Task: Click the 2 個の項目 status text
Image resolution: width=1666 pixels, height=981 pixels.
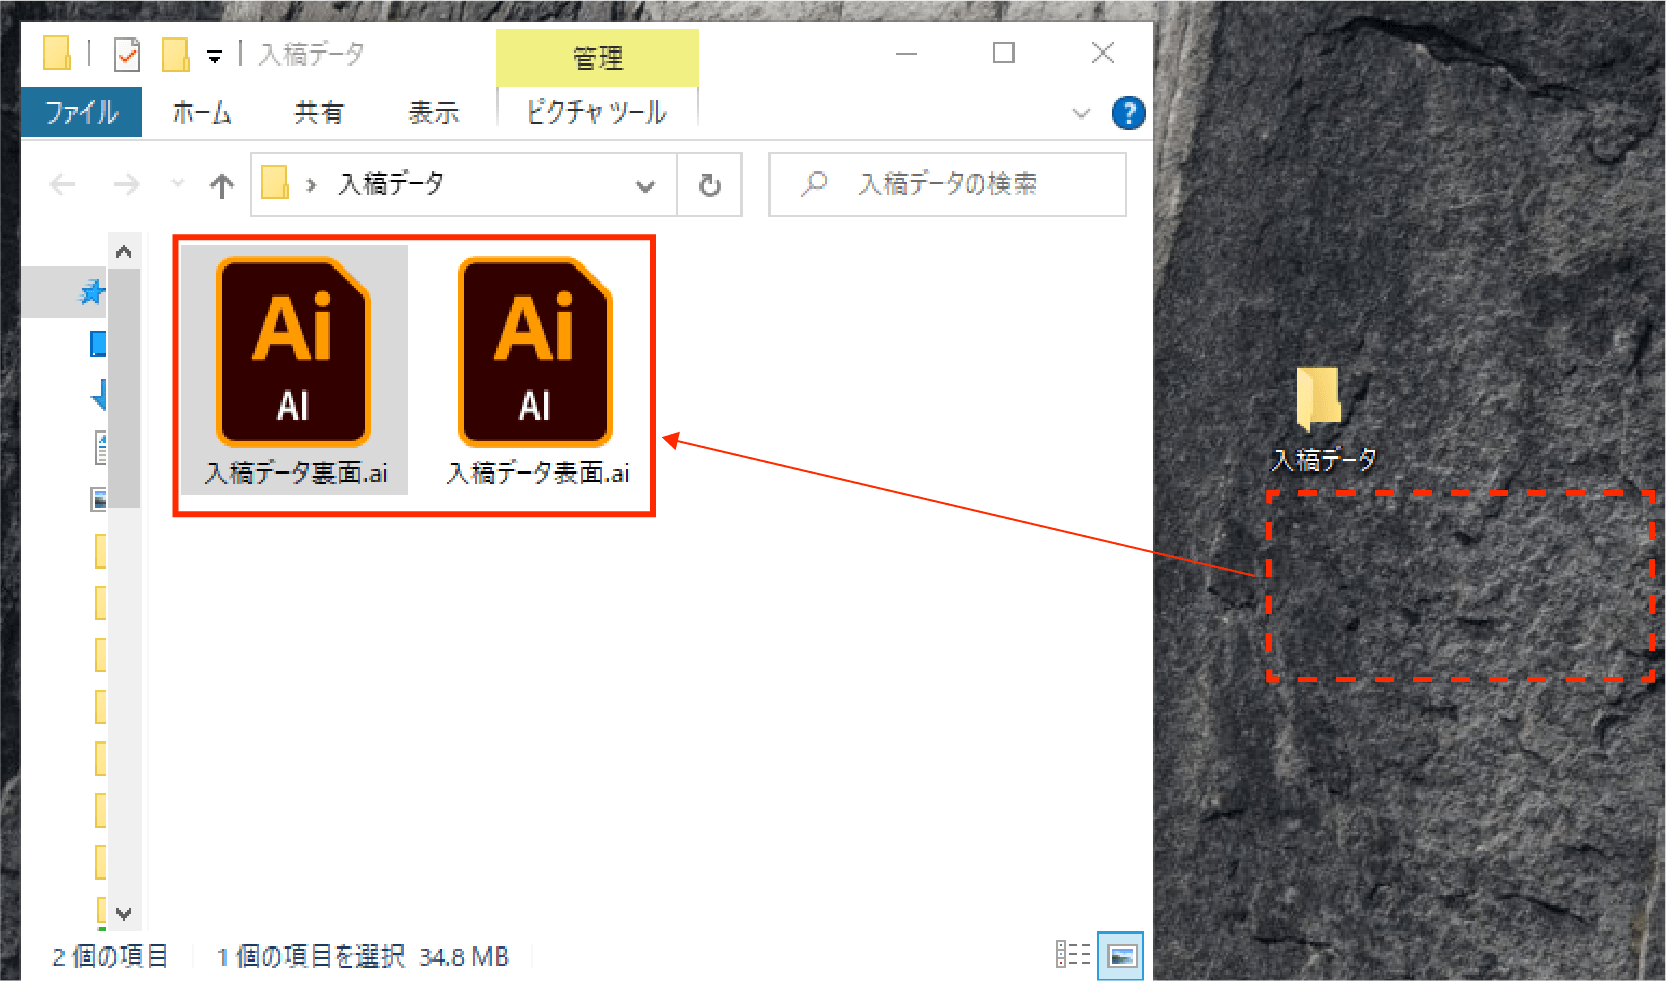Action: click(110, 957)
